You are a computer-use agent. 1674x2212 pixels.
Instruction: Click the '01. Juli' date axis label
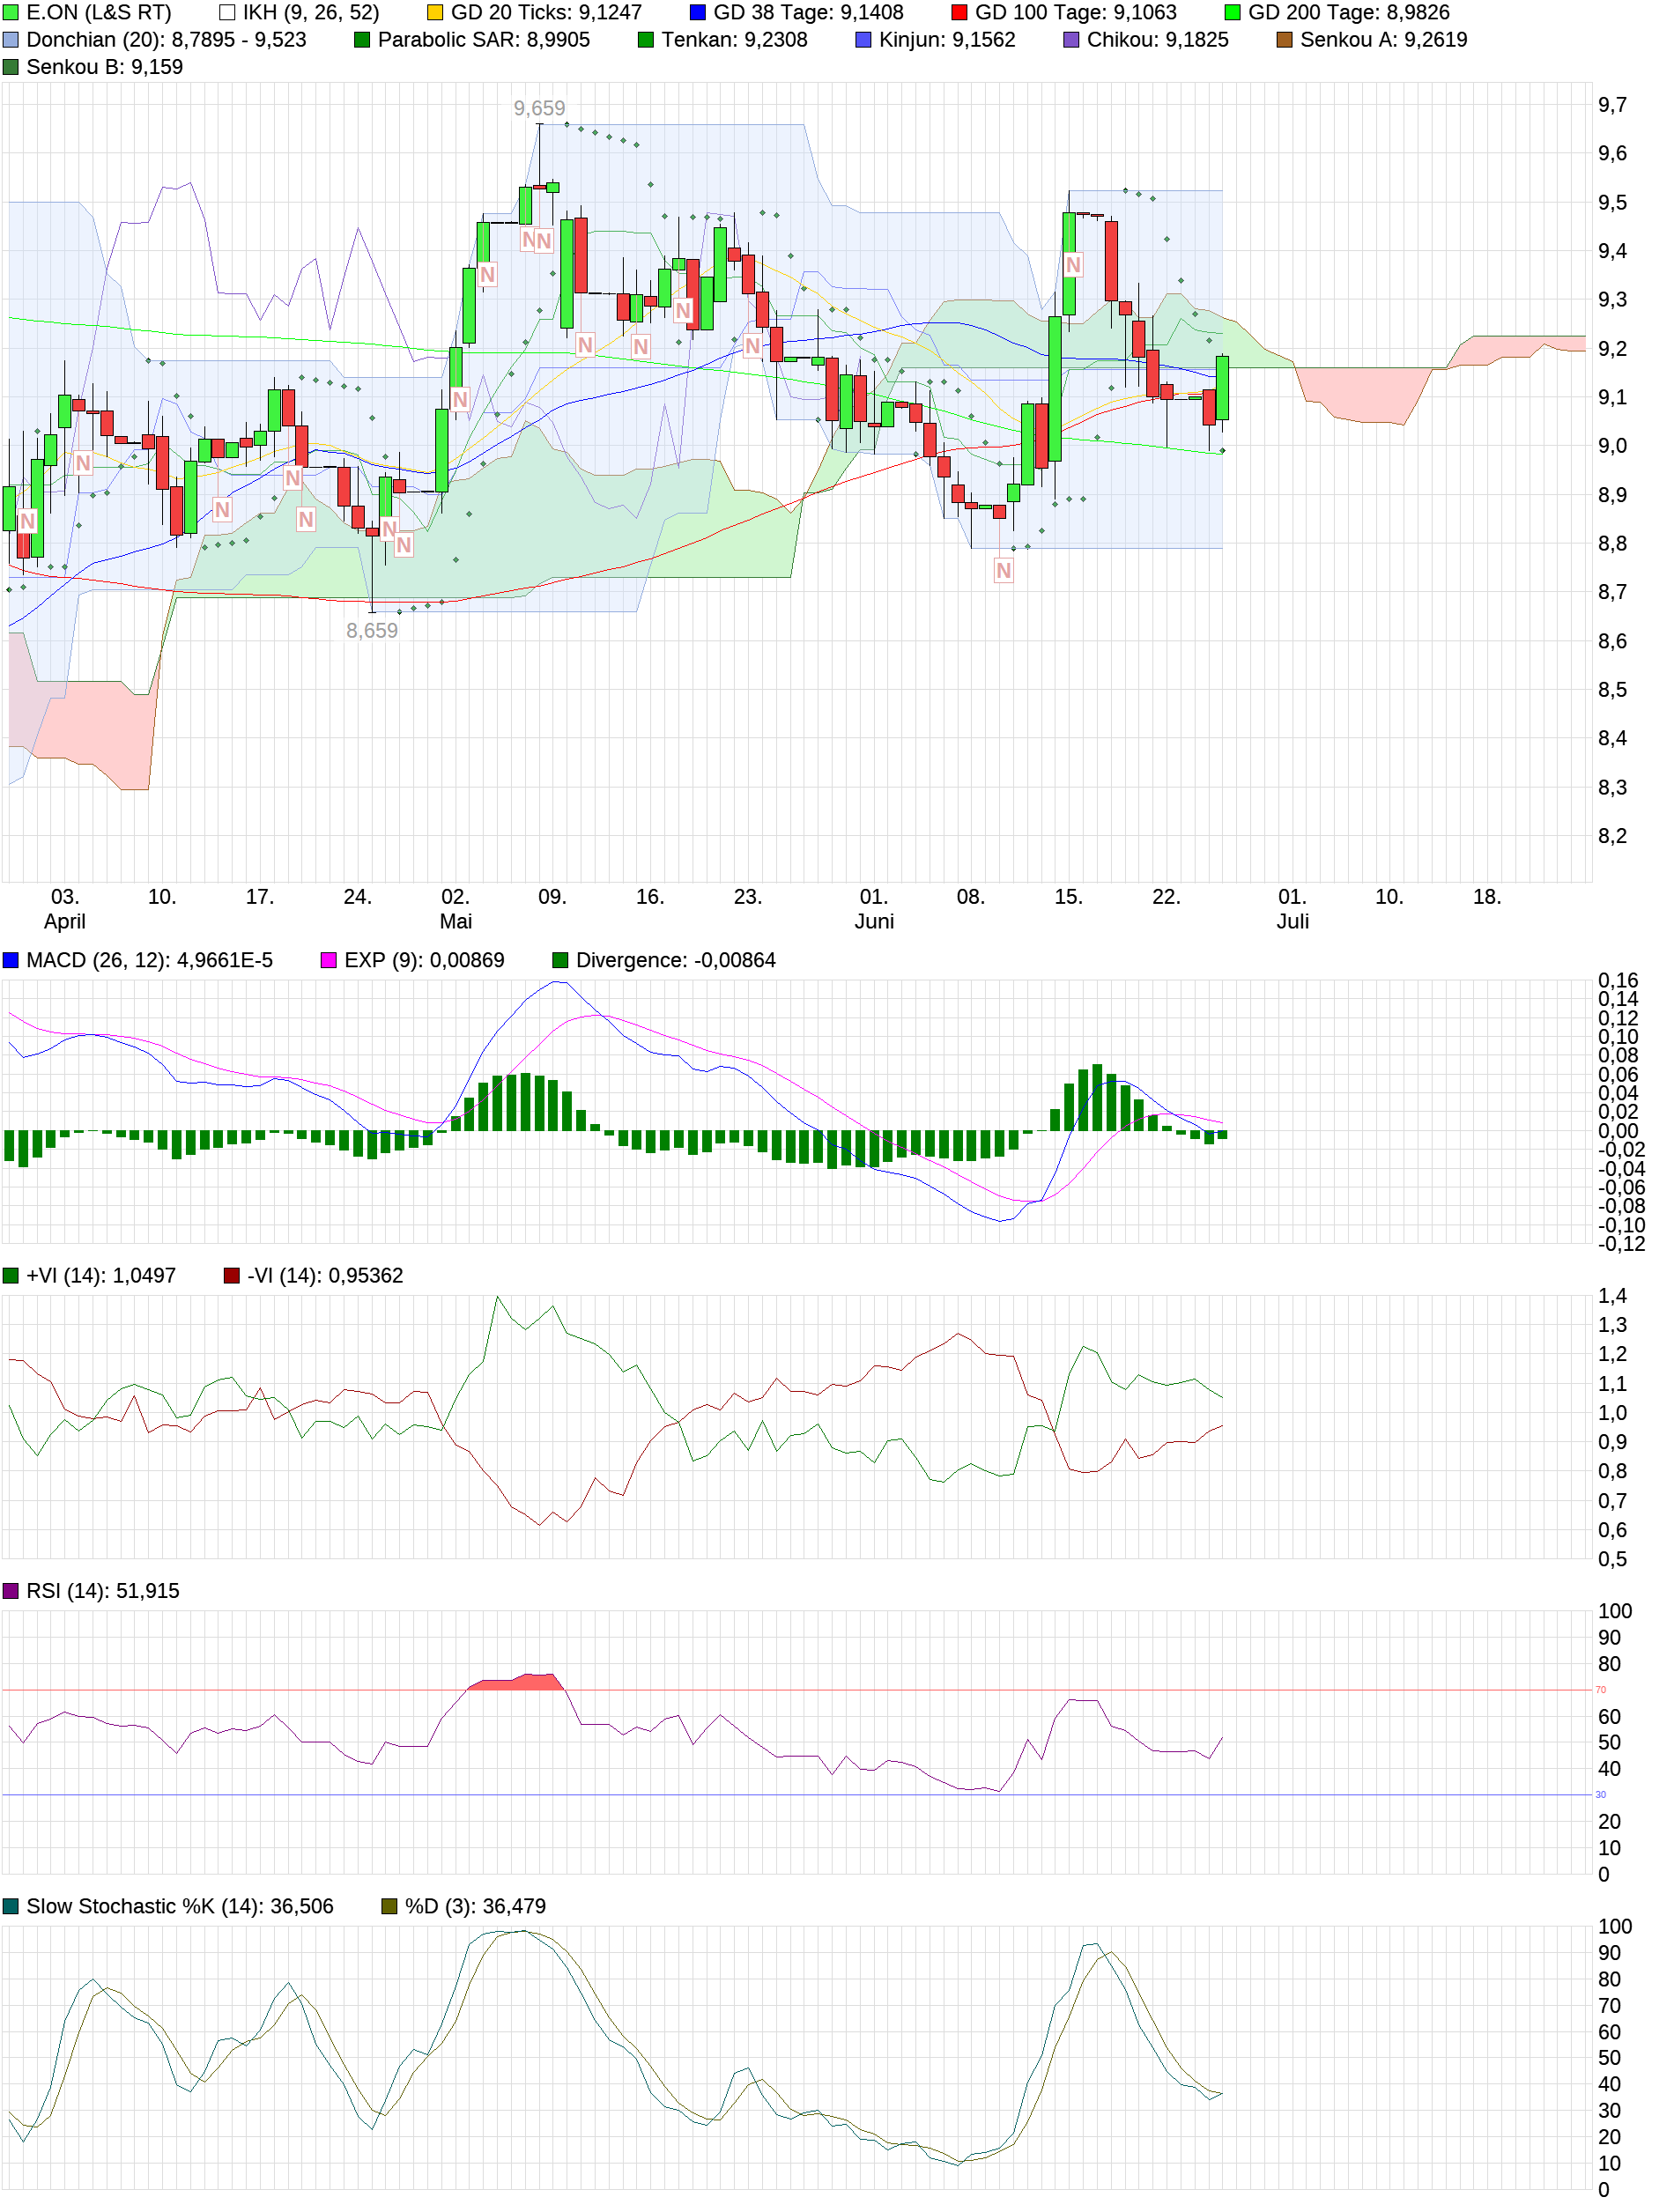tap(1293, 910)
